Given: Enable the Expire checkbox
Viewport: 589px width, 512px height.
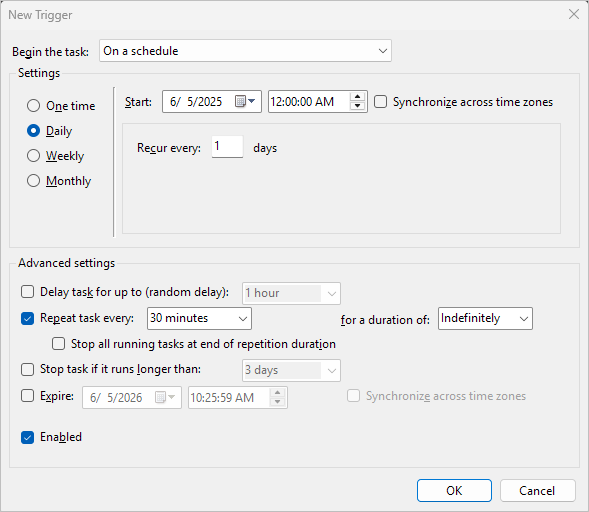Looking at the screenshot, I should (x=27, y=396).
